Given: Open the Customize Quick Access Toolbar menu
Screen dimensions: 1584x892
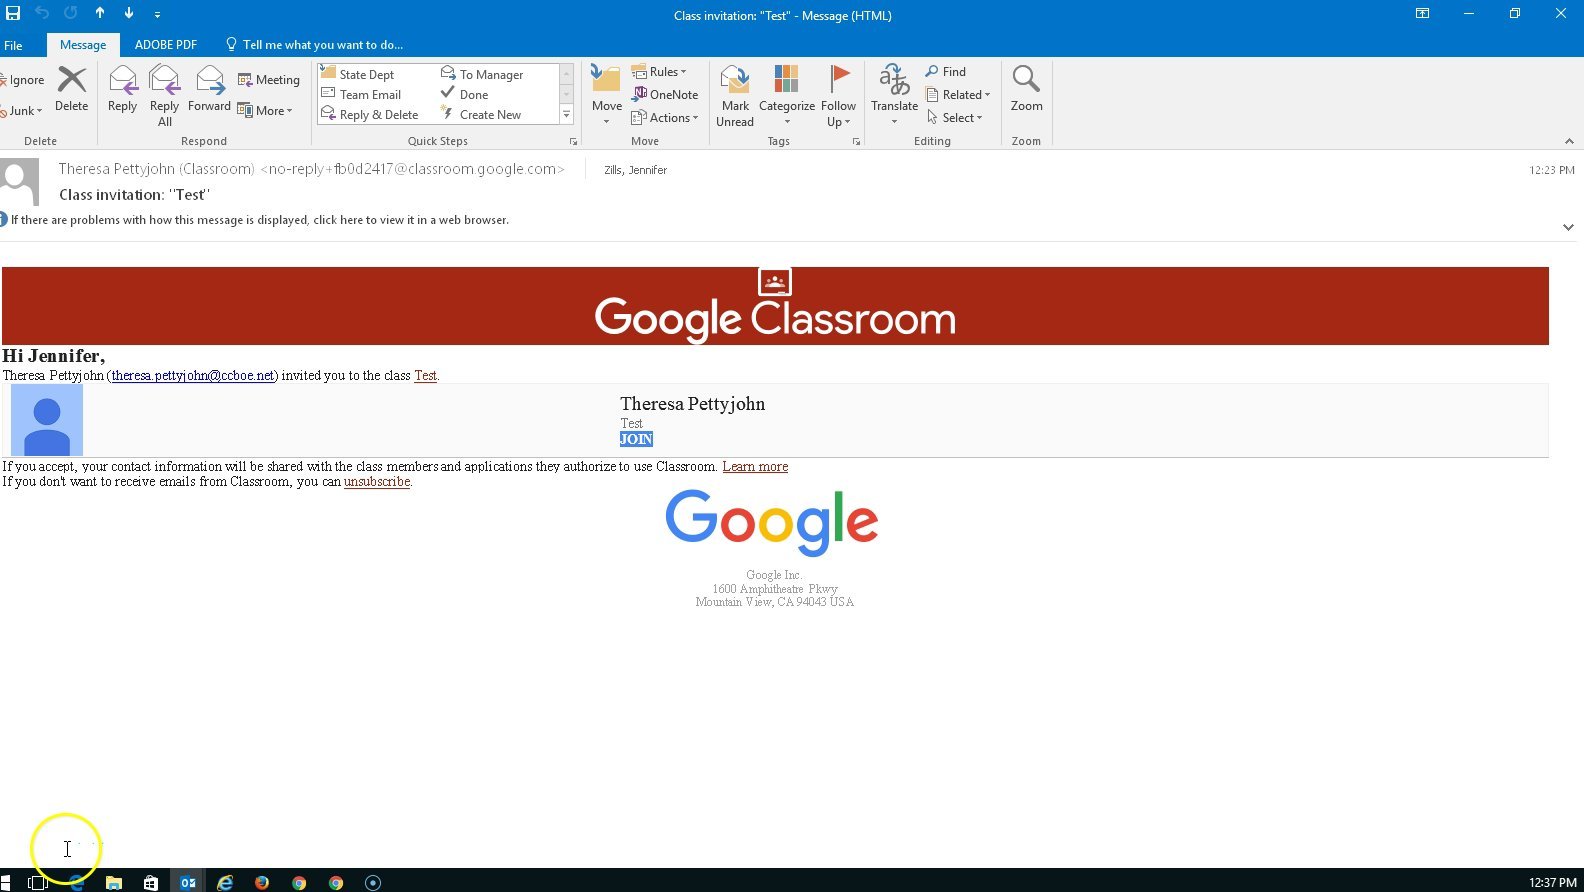Looking at the screenshot, I should point(157,15).
